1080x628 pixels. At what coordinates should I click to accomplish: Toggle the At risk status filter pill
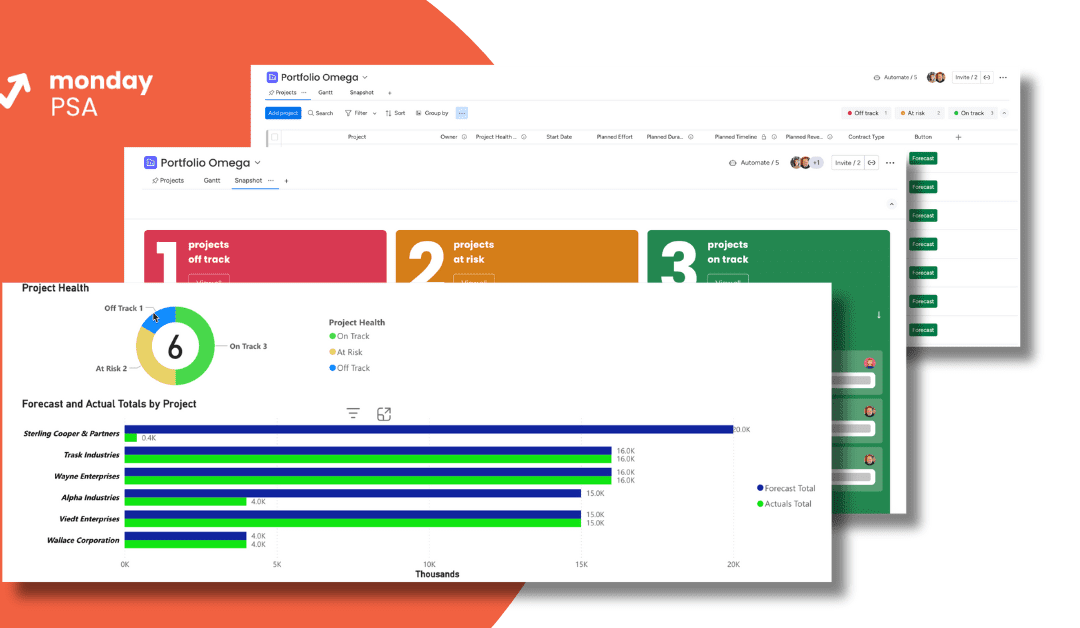click(920, 113)
